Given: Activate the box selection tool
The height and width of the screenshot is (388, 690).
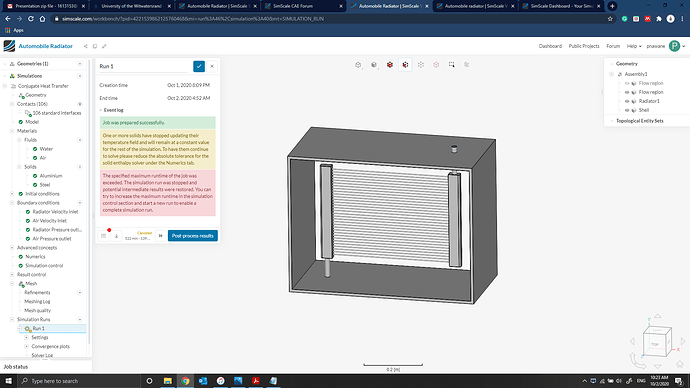Looking at the screenshot, I should coord(452,65).
